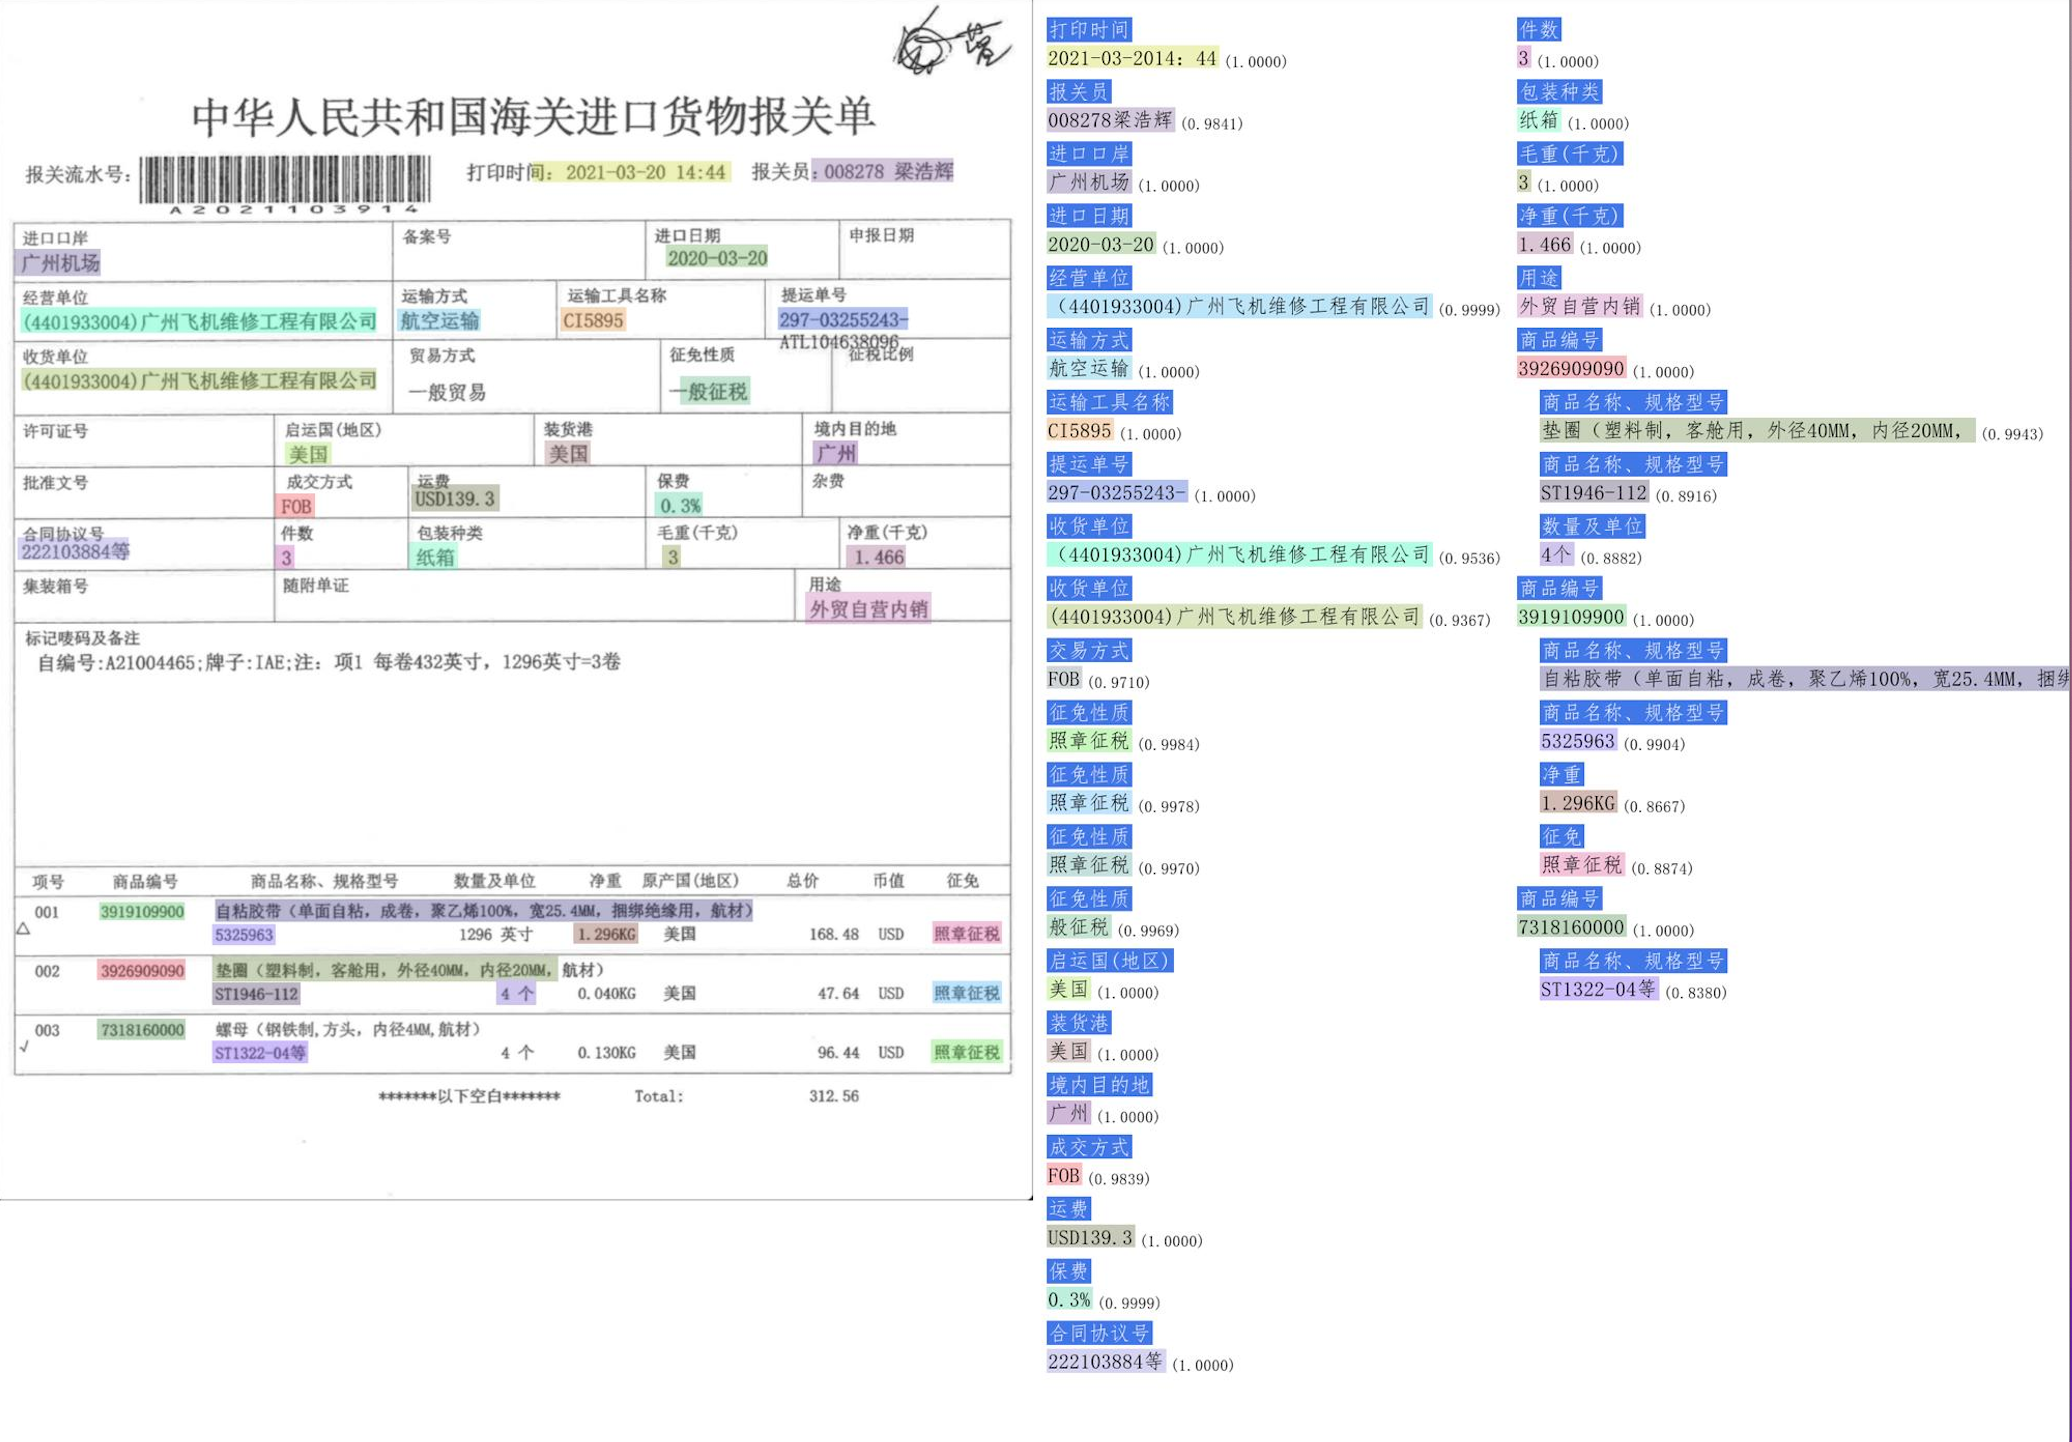This screenshot has width=2072, height=1442.
Task: Click the blue 包装种类 label in results list
Action: [x=1559, y=92]
